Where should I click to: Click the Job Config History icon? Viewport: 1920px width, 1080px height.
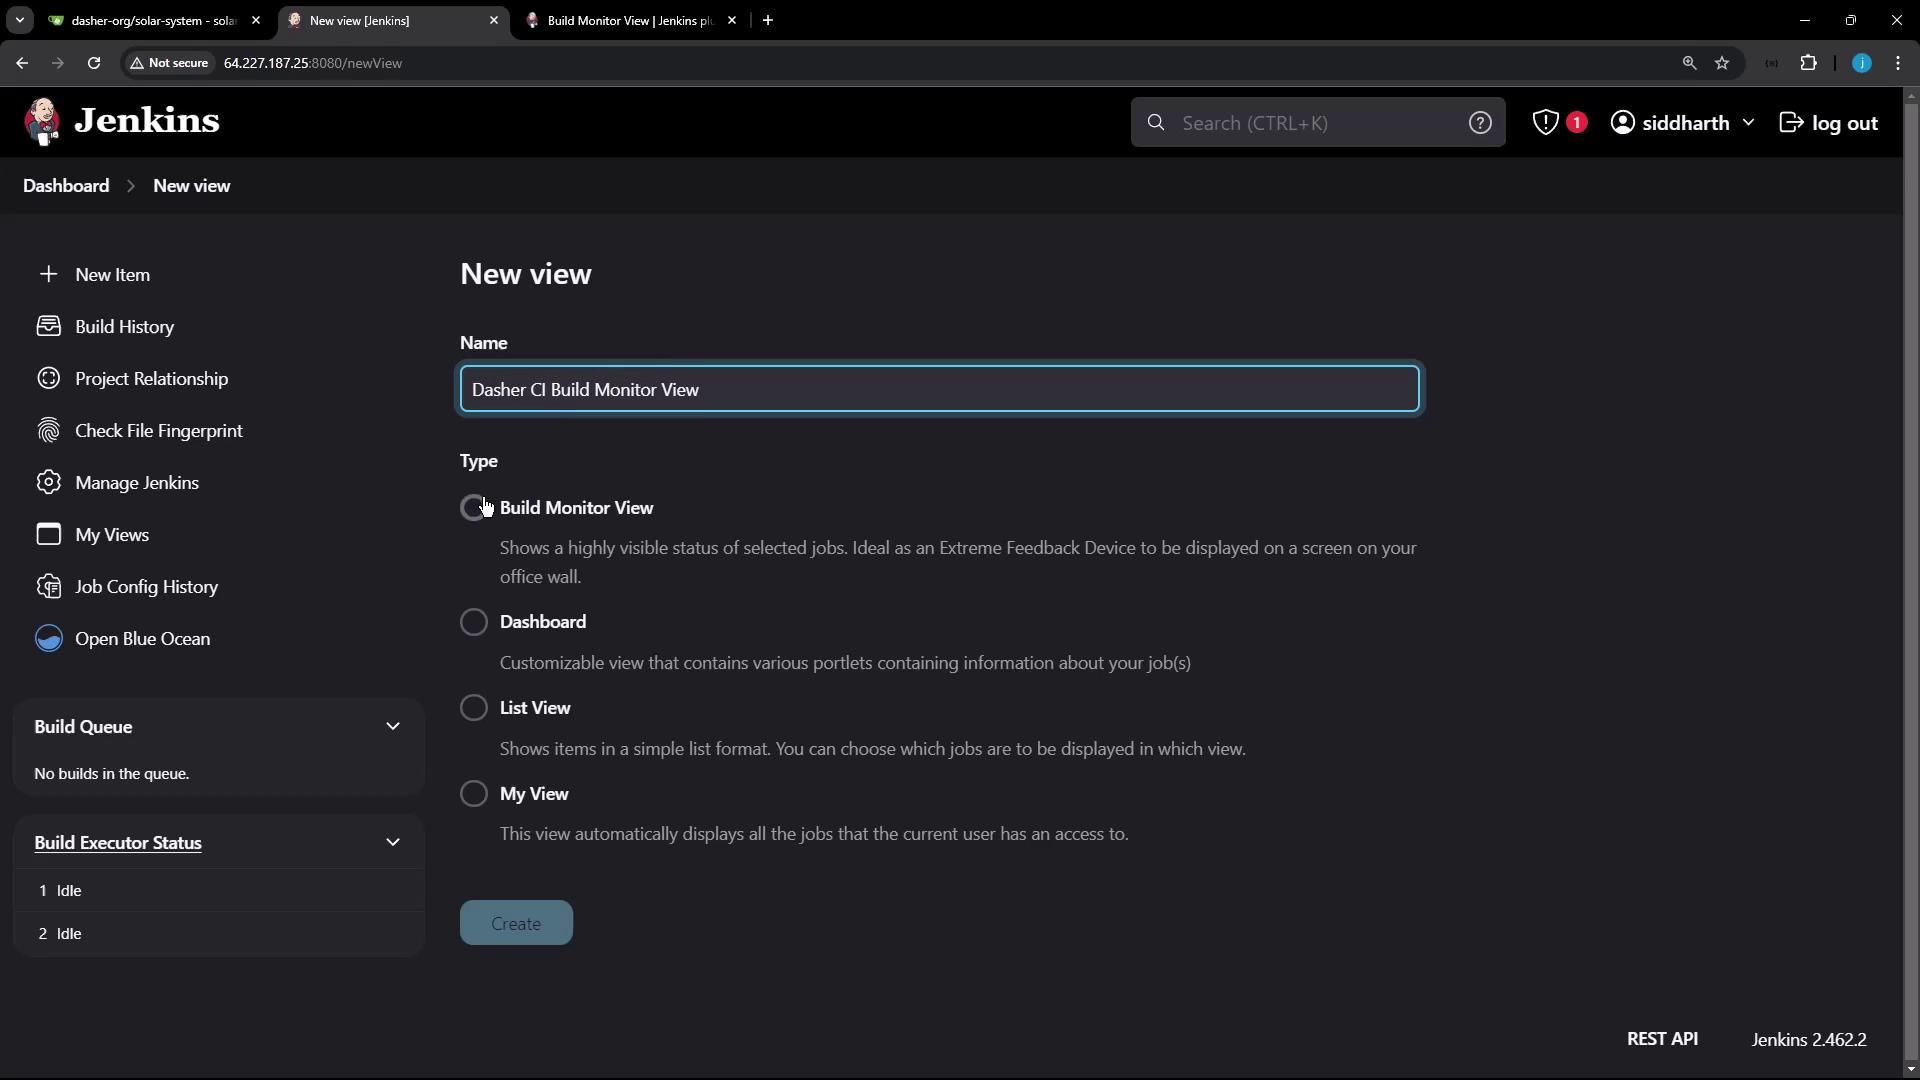point(48,586)
